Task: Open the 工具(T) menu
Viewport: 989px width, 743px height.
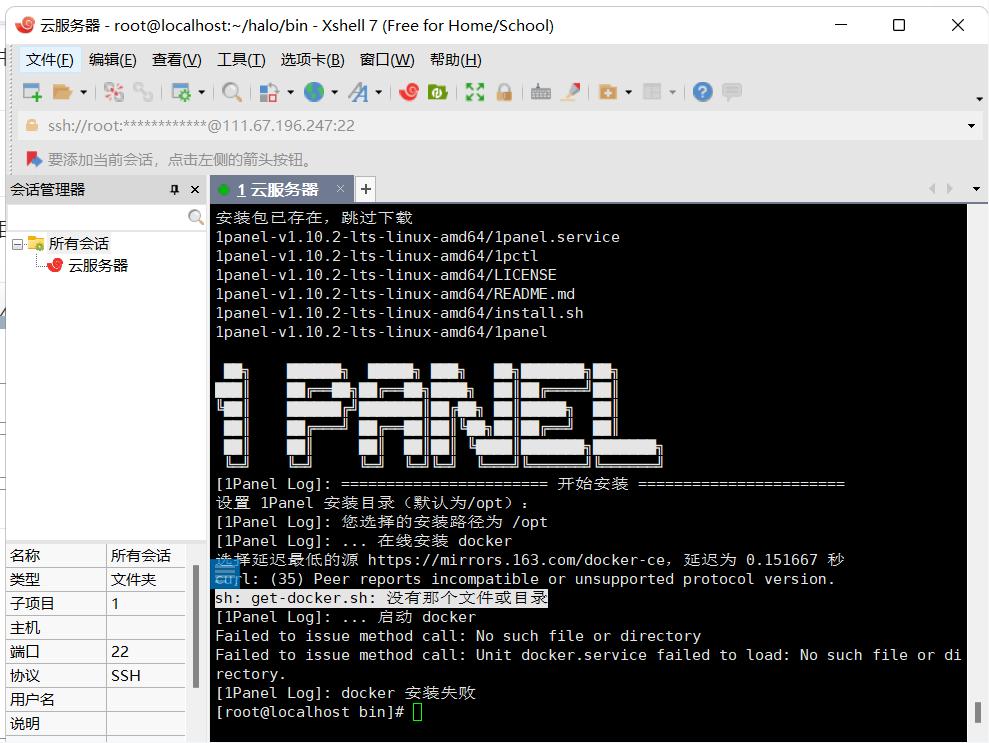Action: pos(242,60)
